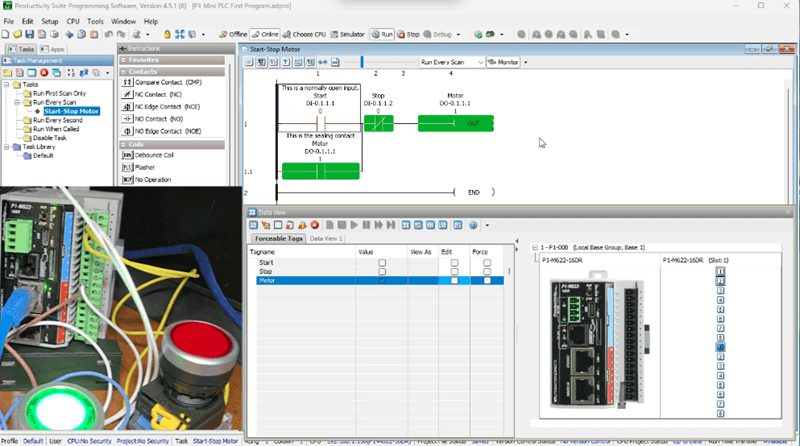Click the Offline button
800x446 pixels.
click(233, 34)
